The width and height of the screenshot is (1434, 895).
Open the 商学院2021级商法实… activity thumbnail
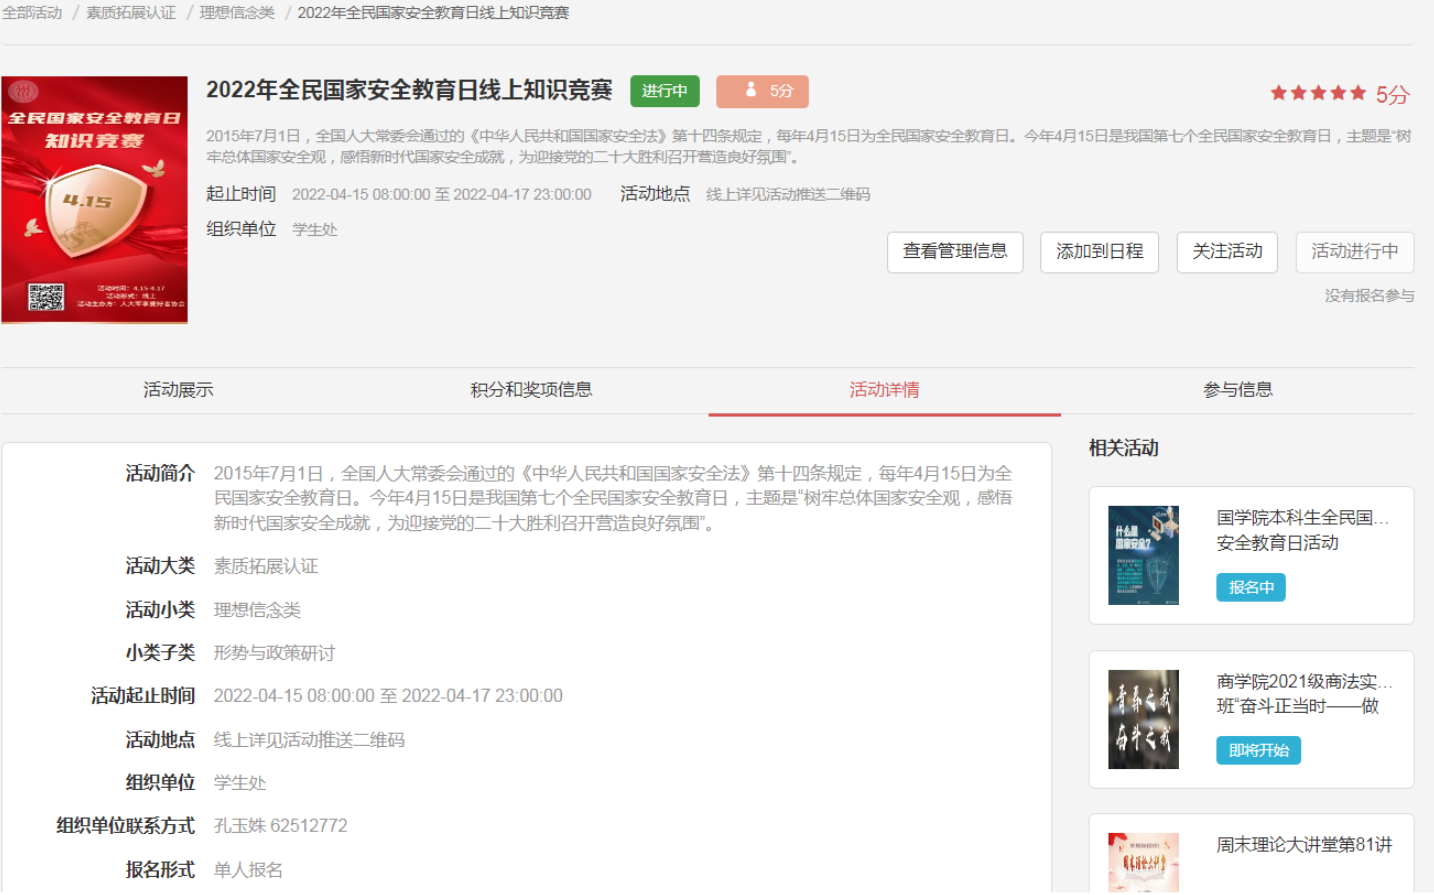point(1143,719)
